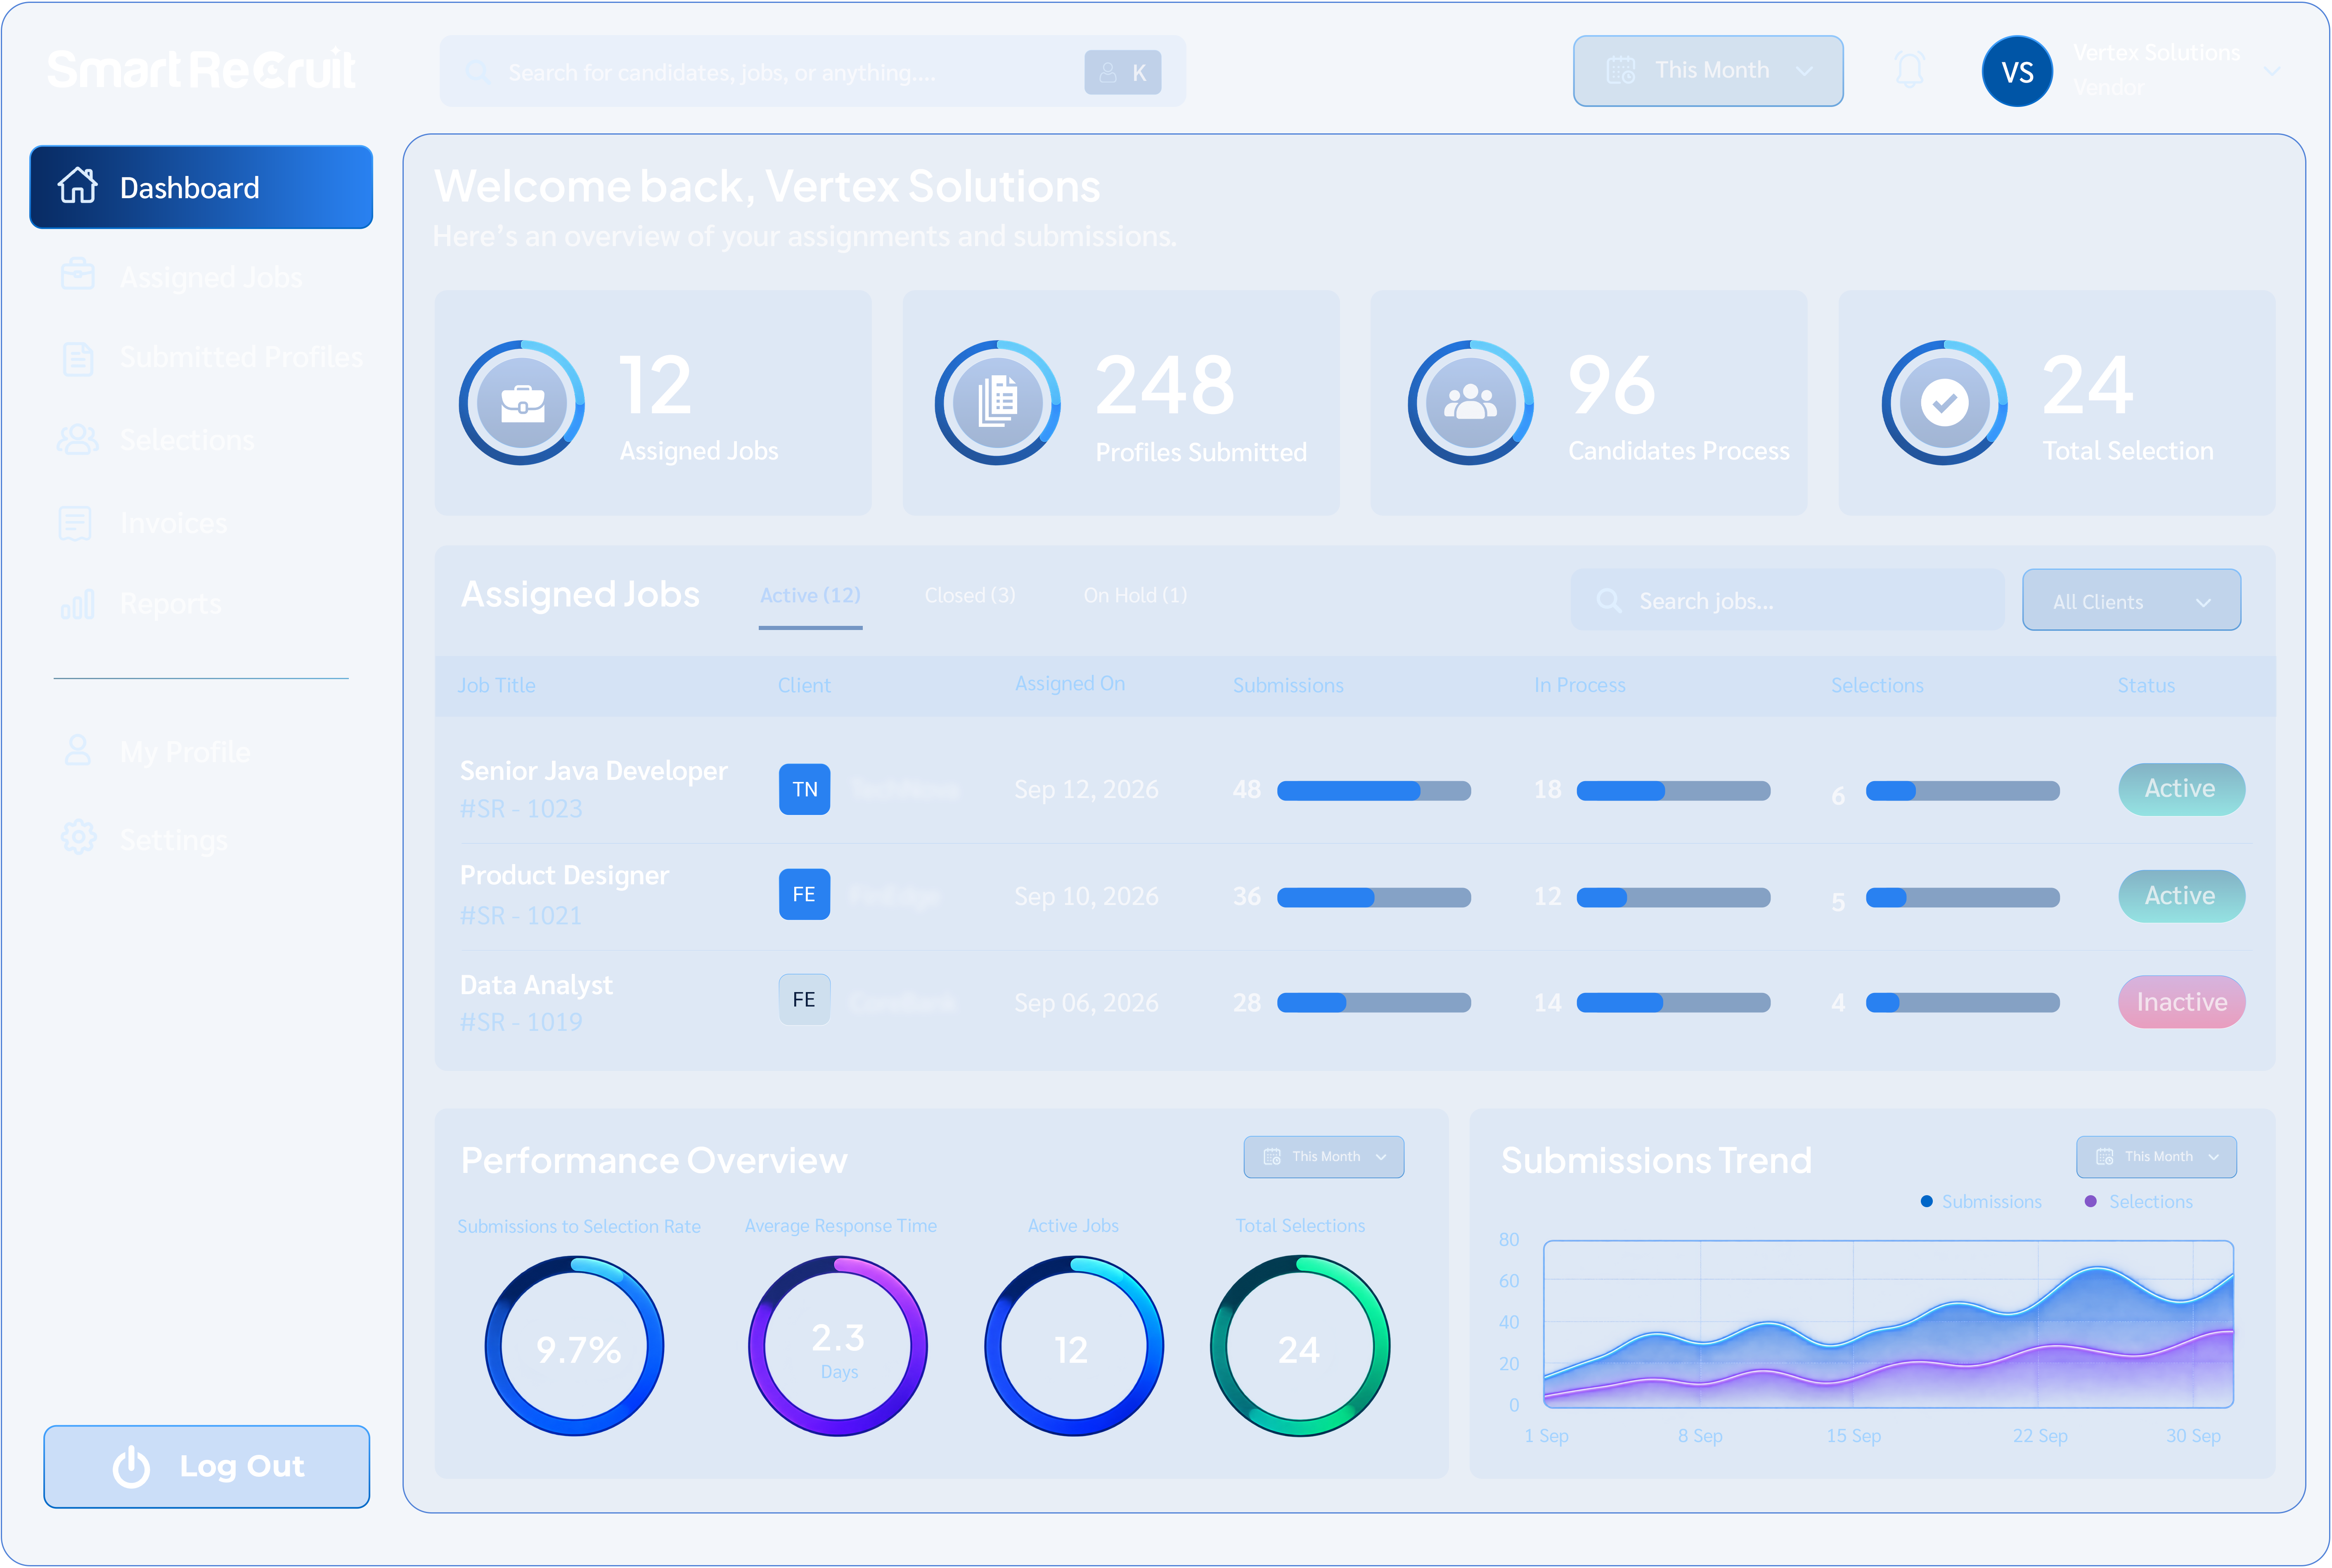Viewport: 2332px width, 1568px height.
Task: Click the Invoices document icon
Action: 76,523
